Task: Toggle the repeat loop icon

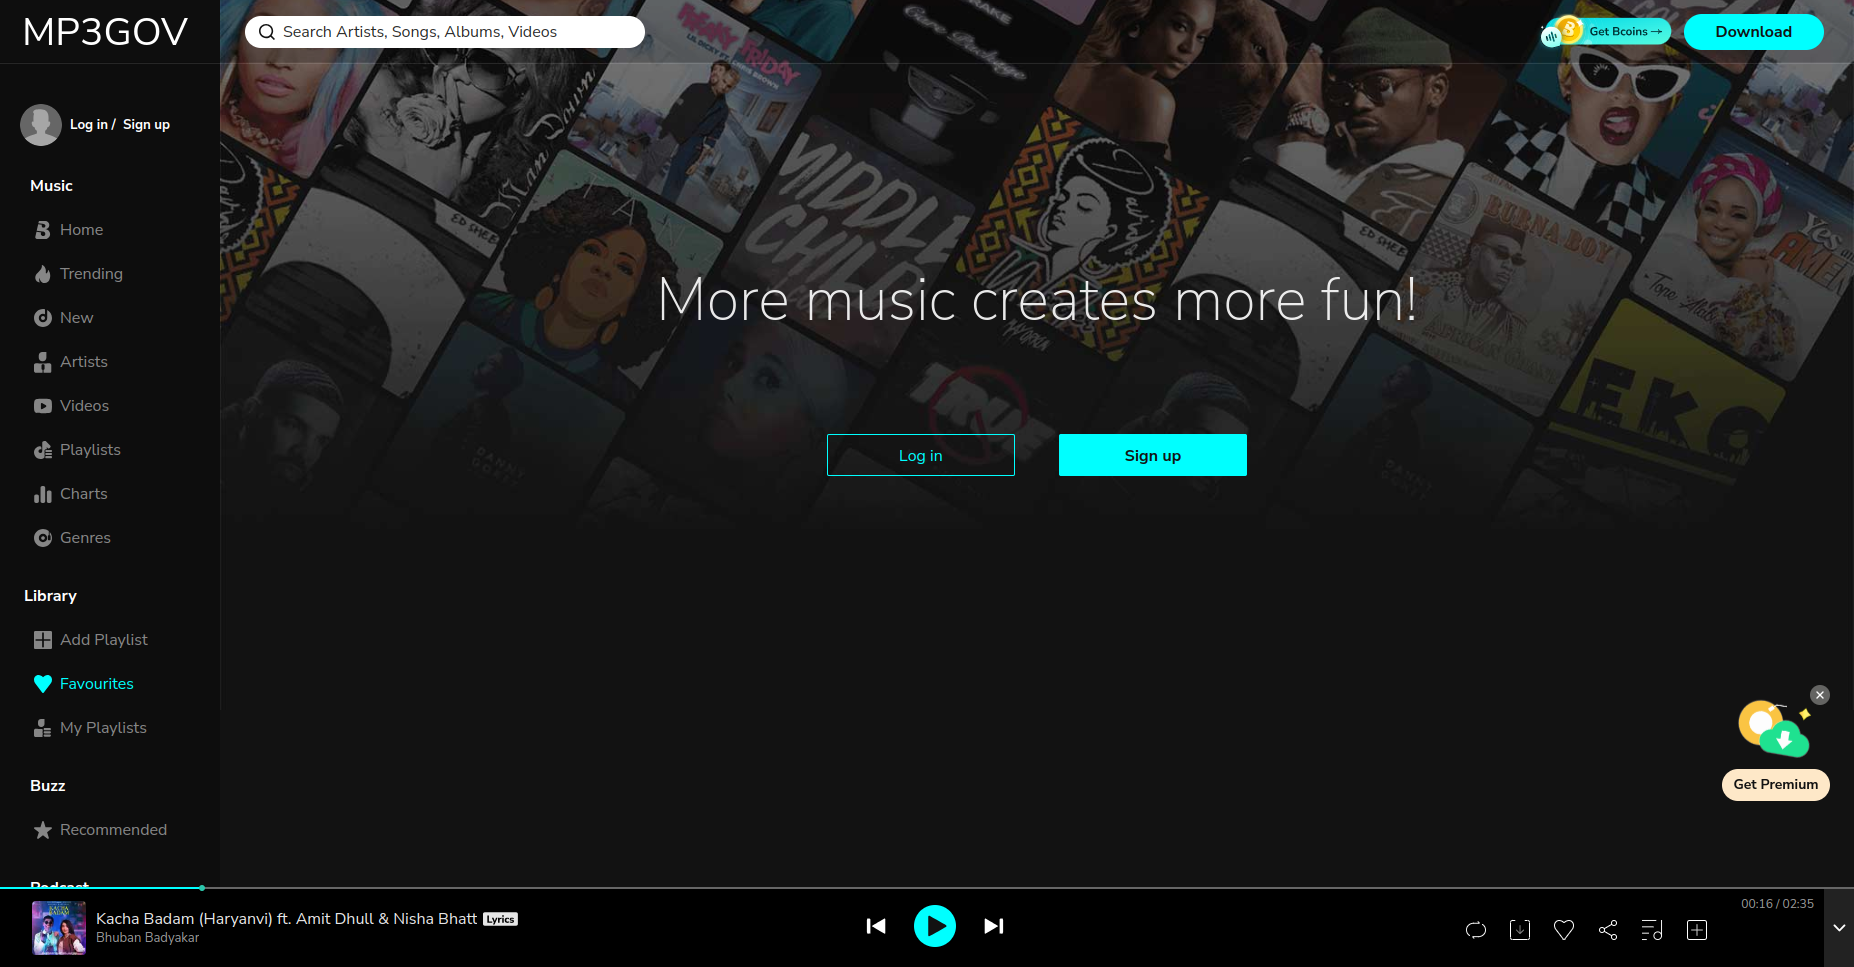Action: tap(1475, 930)
